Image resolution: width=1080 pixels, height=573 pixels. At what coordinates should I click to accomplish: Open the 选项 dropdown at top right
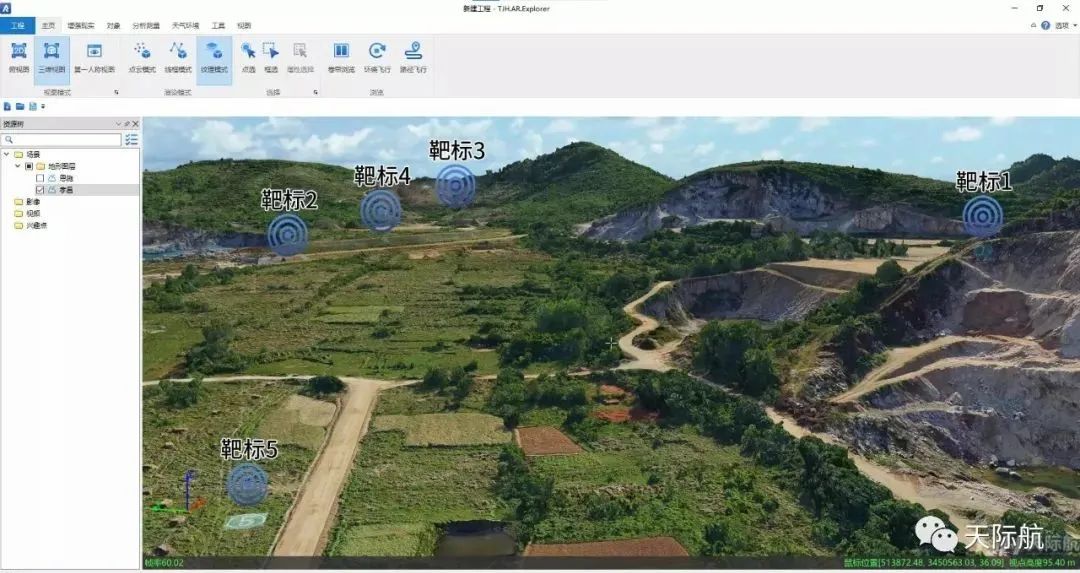1062,25
